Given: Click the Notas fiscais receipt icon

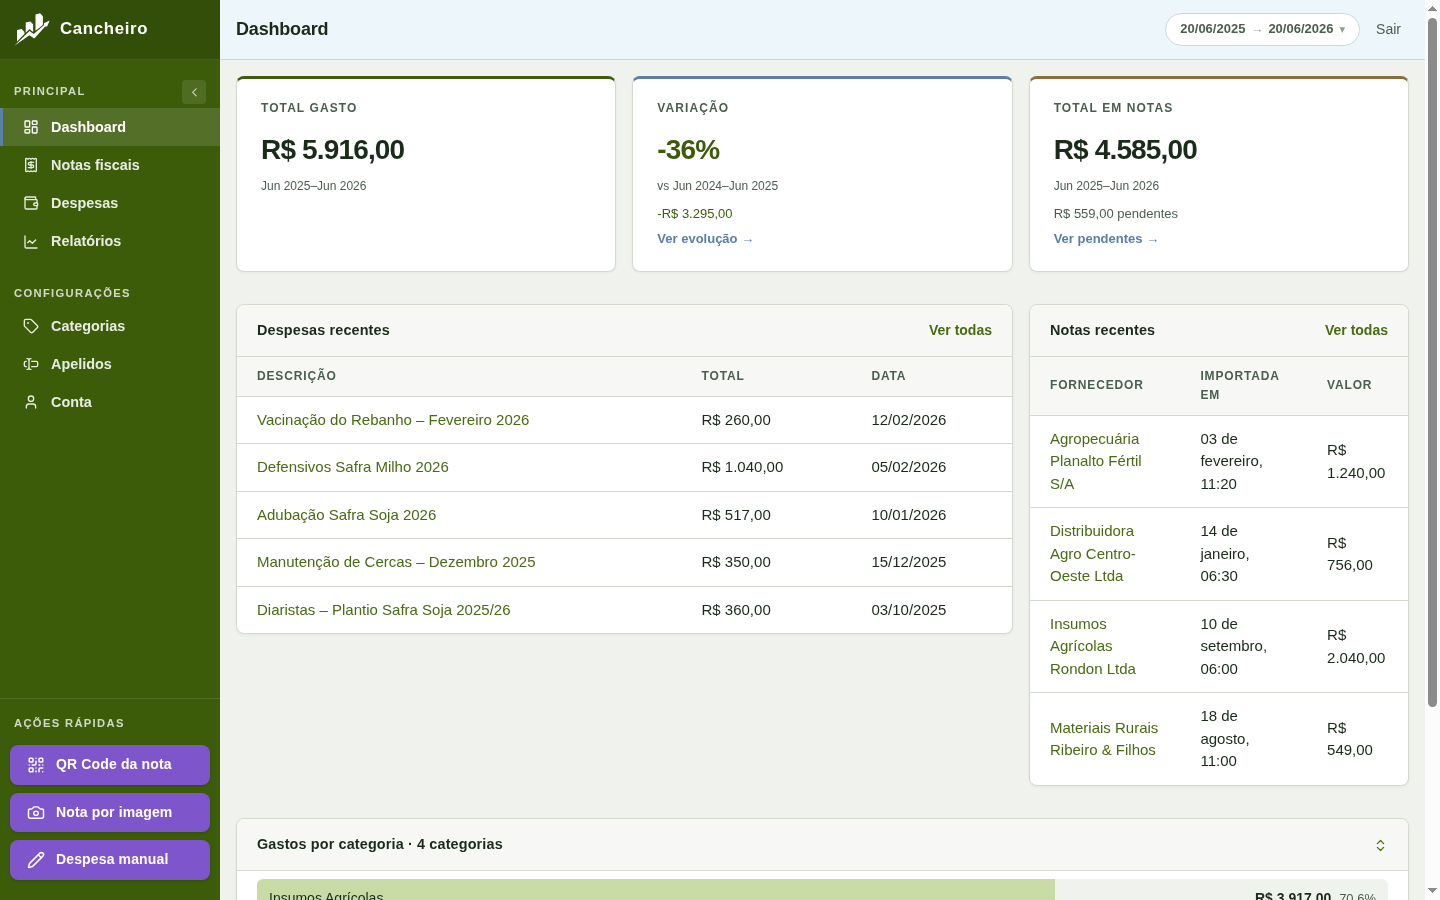Looking at the screenshot, I should (31, 165).
